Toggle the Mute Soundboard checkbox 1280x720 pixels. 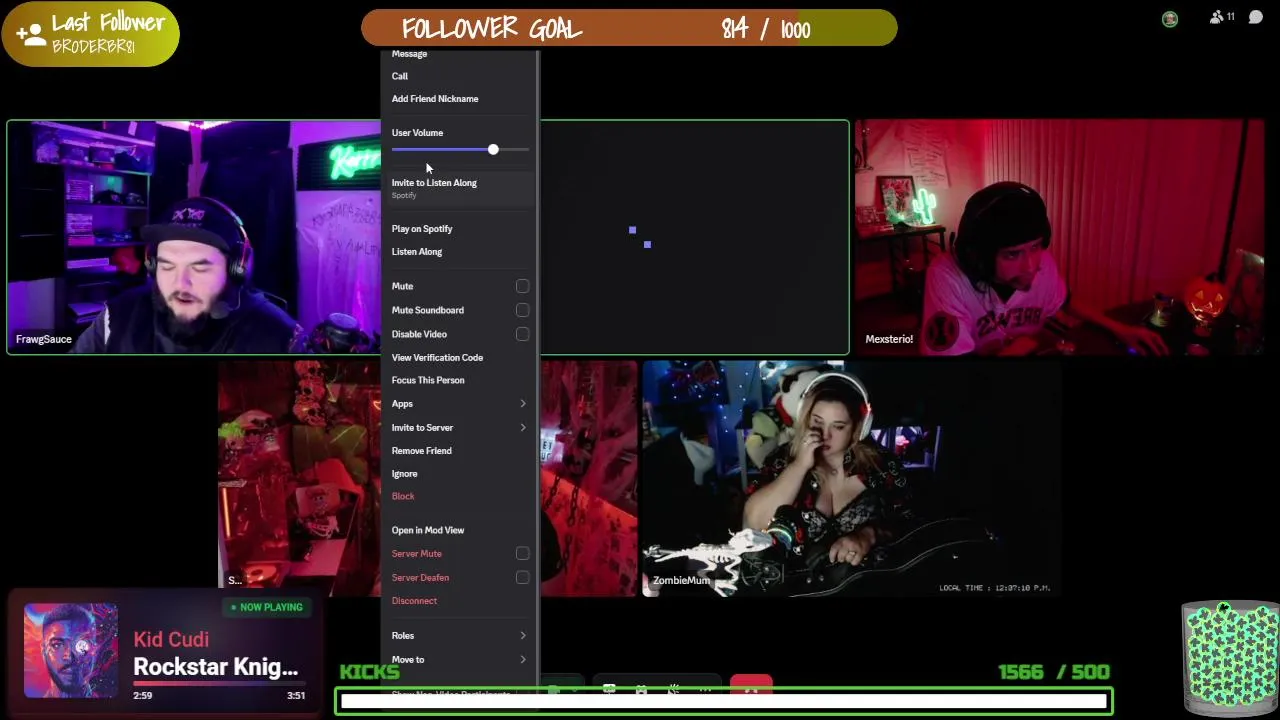(522, 310)
